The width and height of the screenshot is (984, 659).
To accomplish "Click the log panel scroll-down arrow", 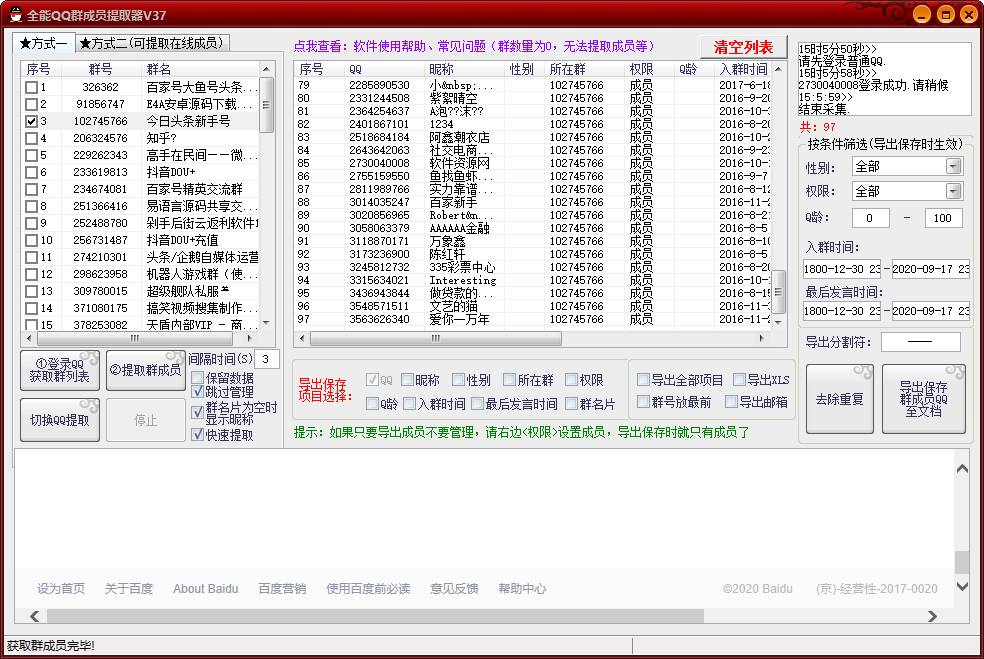I will point(962,586).
